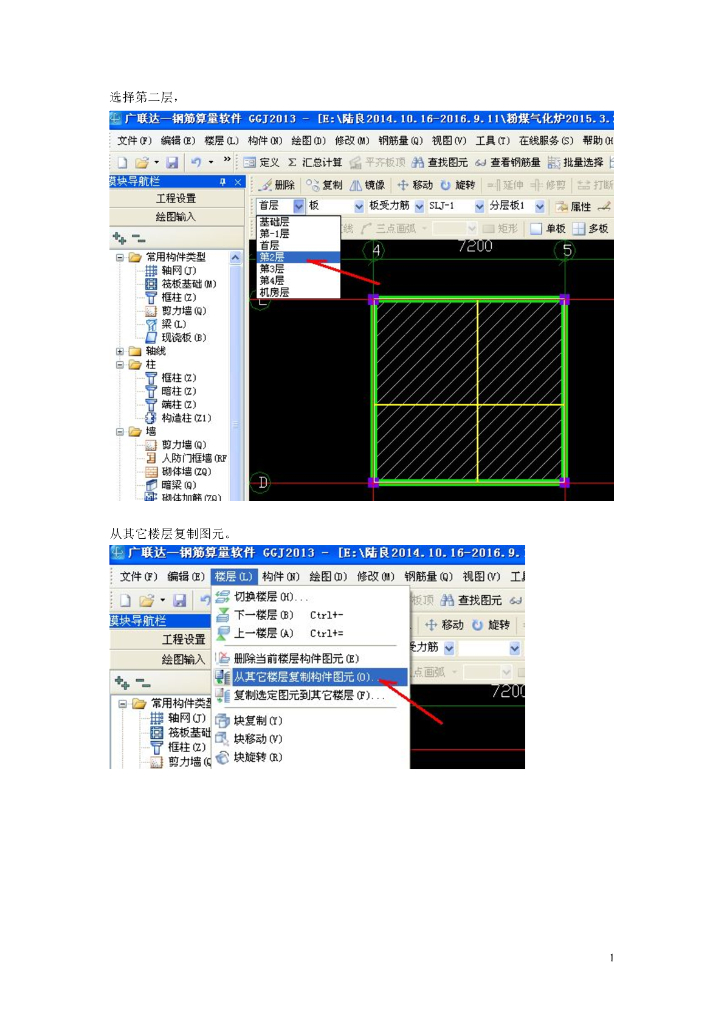Click 下一楼层(B) in the lower menu

(x=279, y=615)
